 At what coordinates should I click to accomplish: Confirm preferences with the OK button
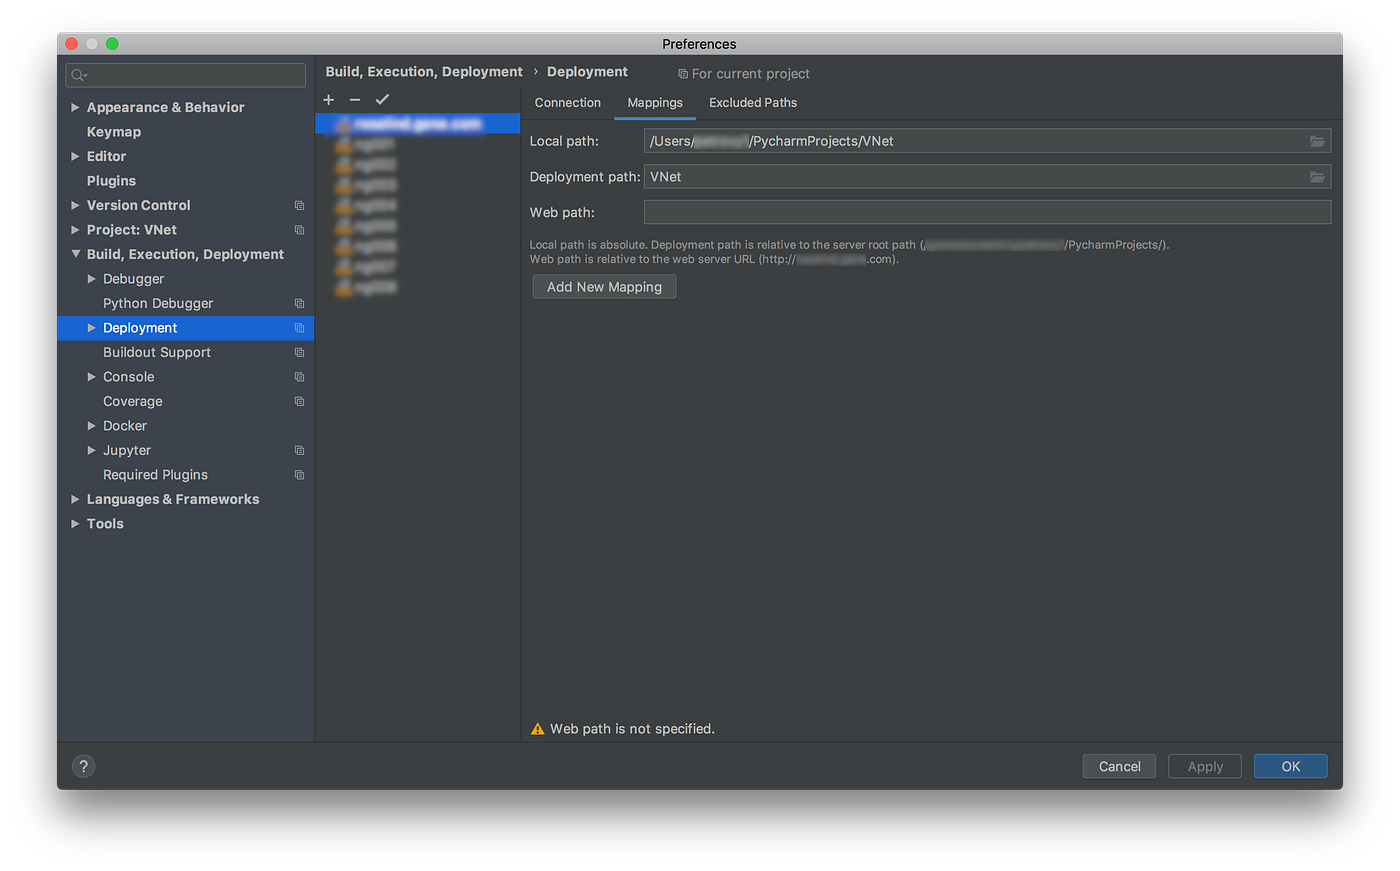coord(1290,766)
